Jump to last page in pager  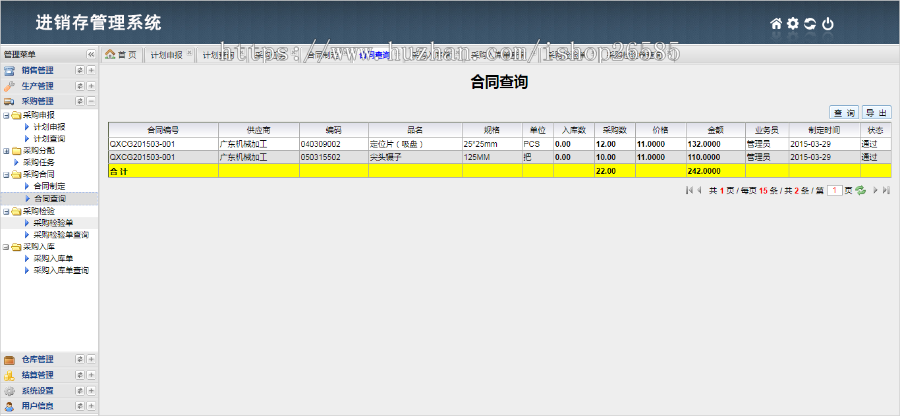(886, 190)
